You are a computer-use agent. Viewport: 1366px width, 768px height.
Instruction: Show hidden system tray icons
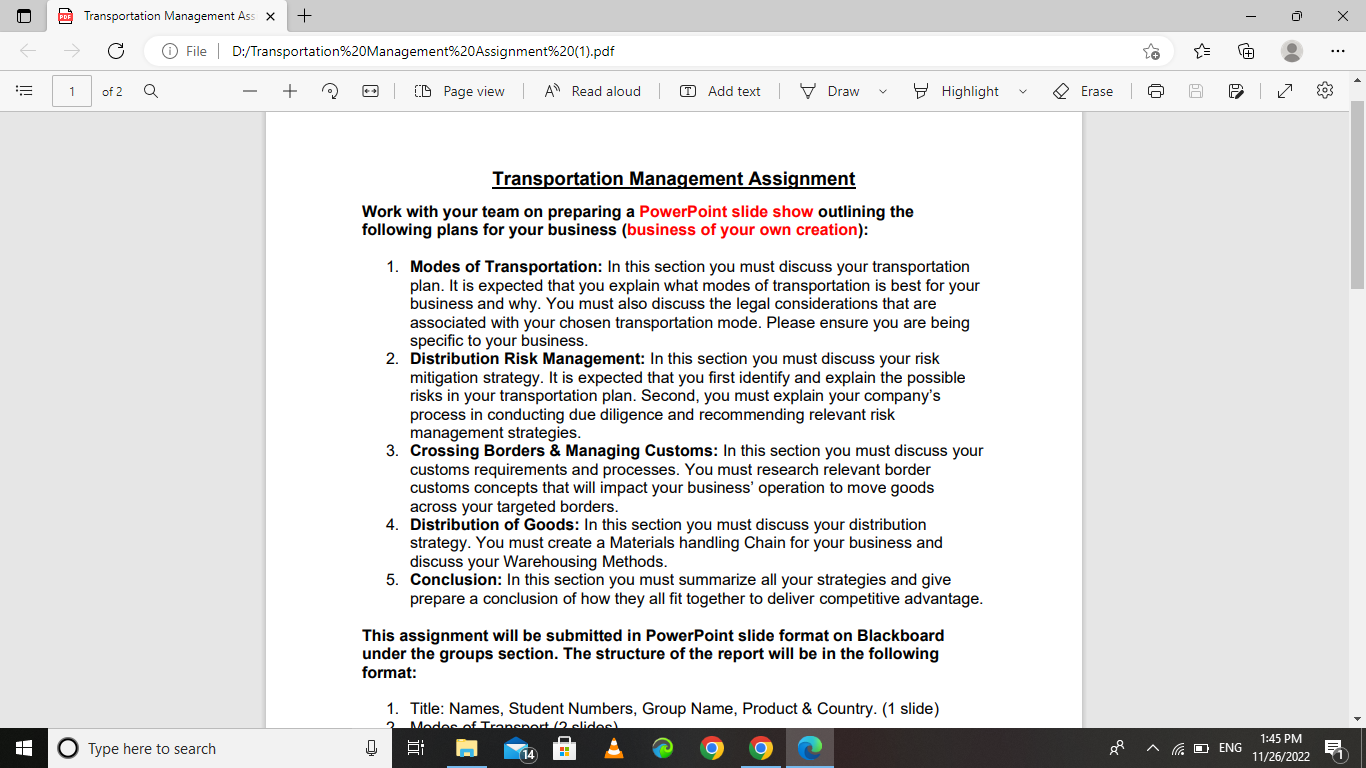[1151, 748]
